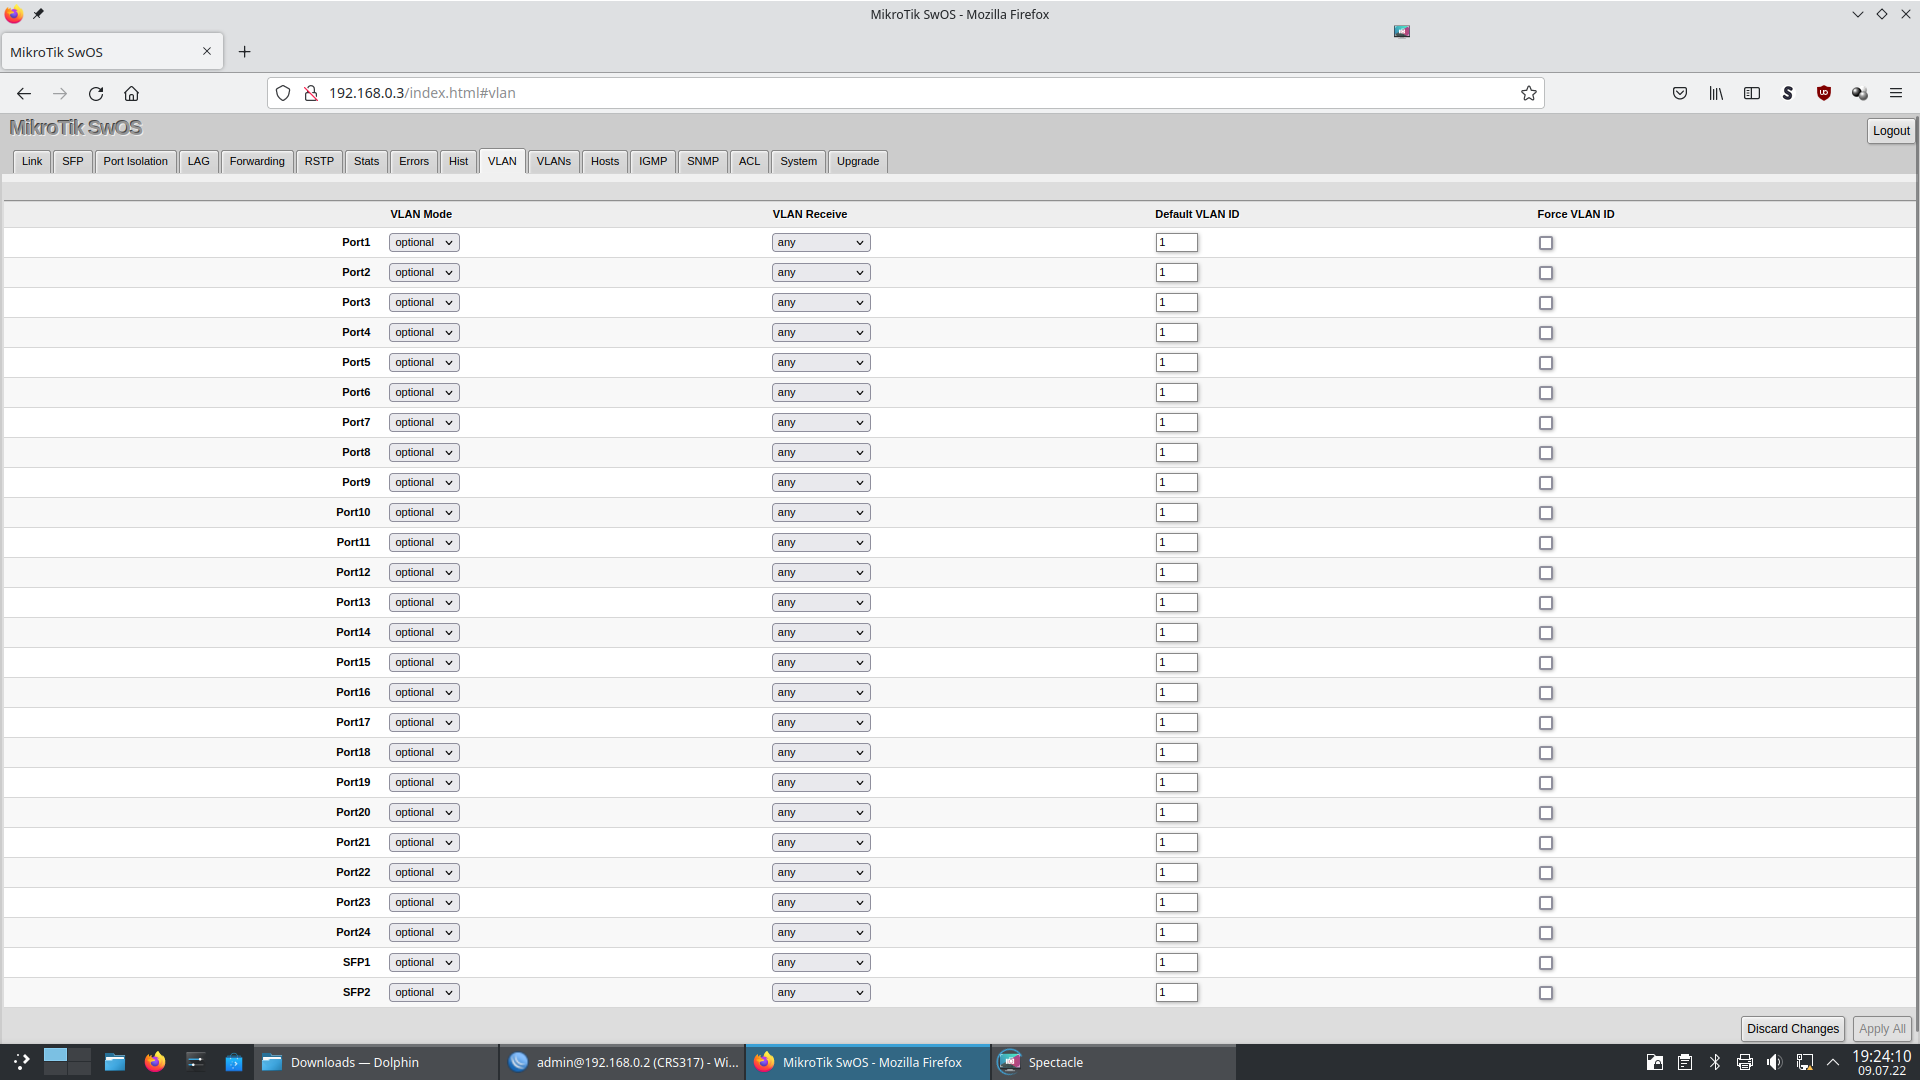The image size is (1920, 1080).
Task: Switch to the VLANs tab
Action: (x=553, y=161)
